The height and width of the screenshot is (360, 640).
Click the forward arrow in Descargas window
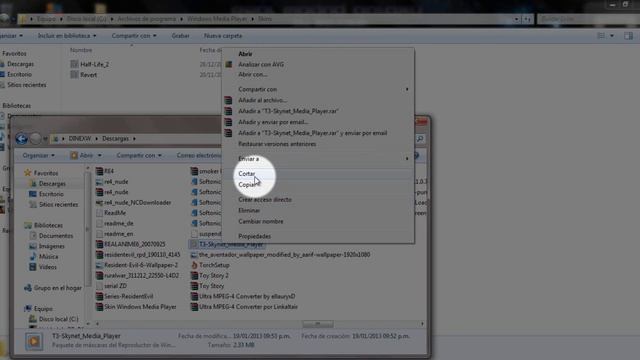click(36, 139)
